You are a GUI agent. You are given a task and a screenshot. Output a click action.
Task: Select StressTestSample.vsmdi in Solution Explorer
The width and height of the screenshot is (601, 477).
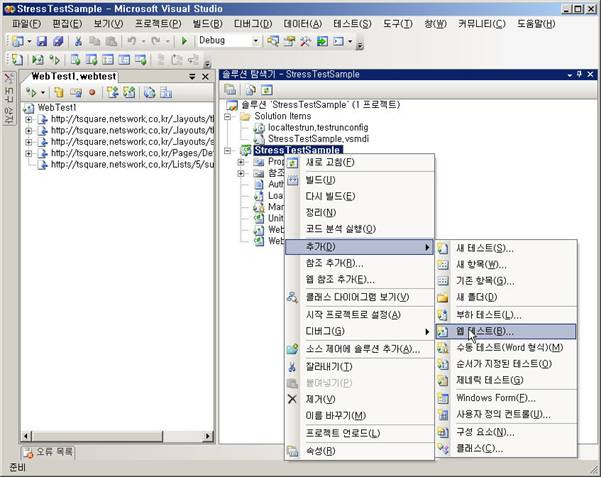tap(318, 139)
